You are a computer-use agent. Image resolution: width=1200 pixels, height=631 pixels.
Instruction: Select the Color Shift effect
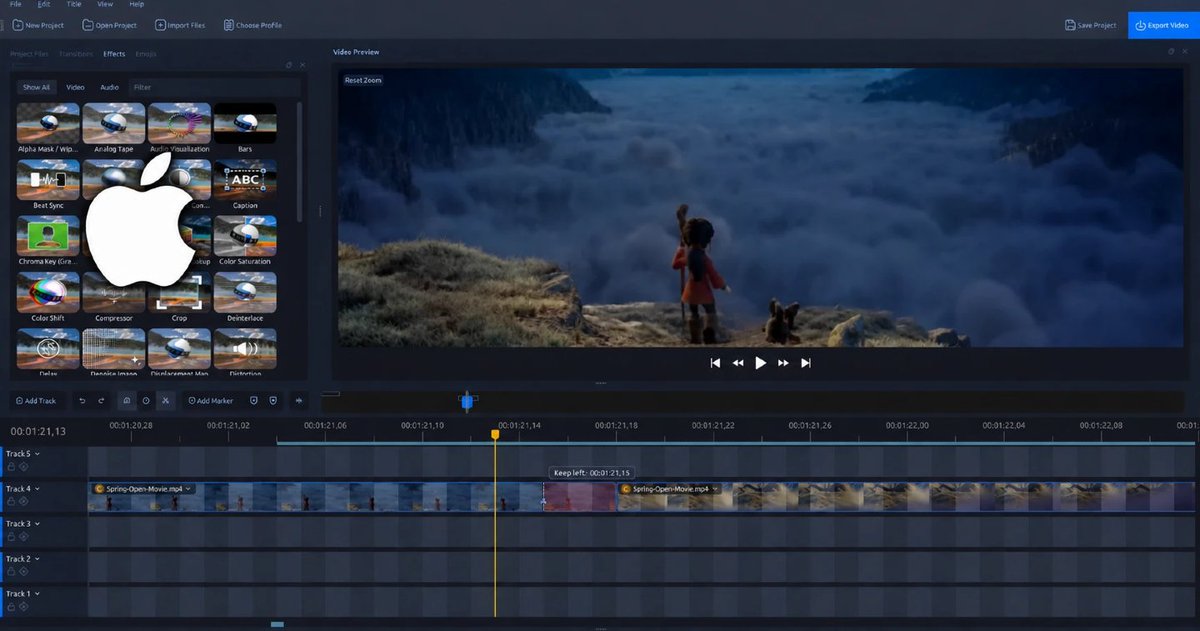click(x=48, y=297)
